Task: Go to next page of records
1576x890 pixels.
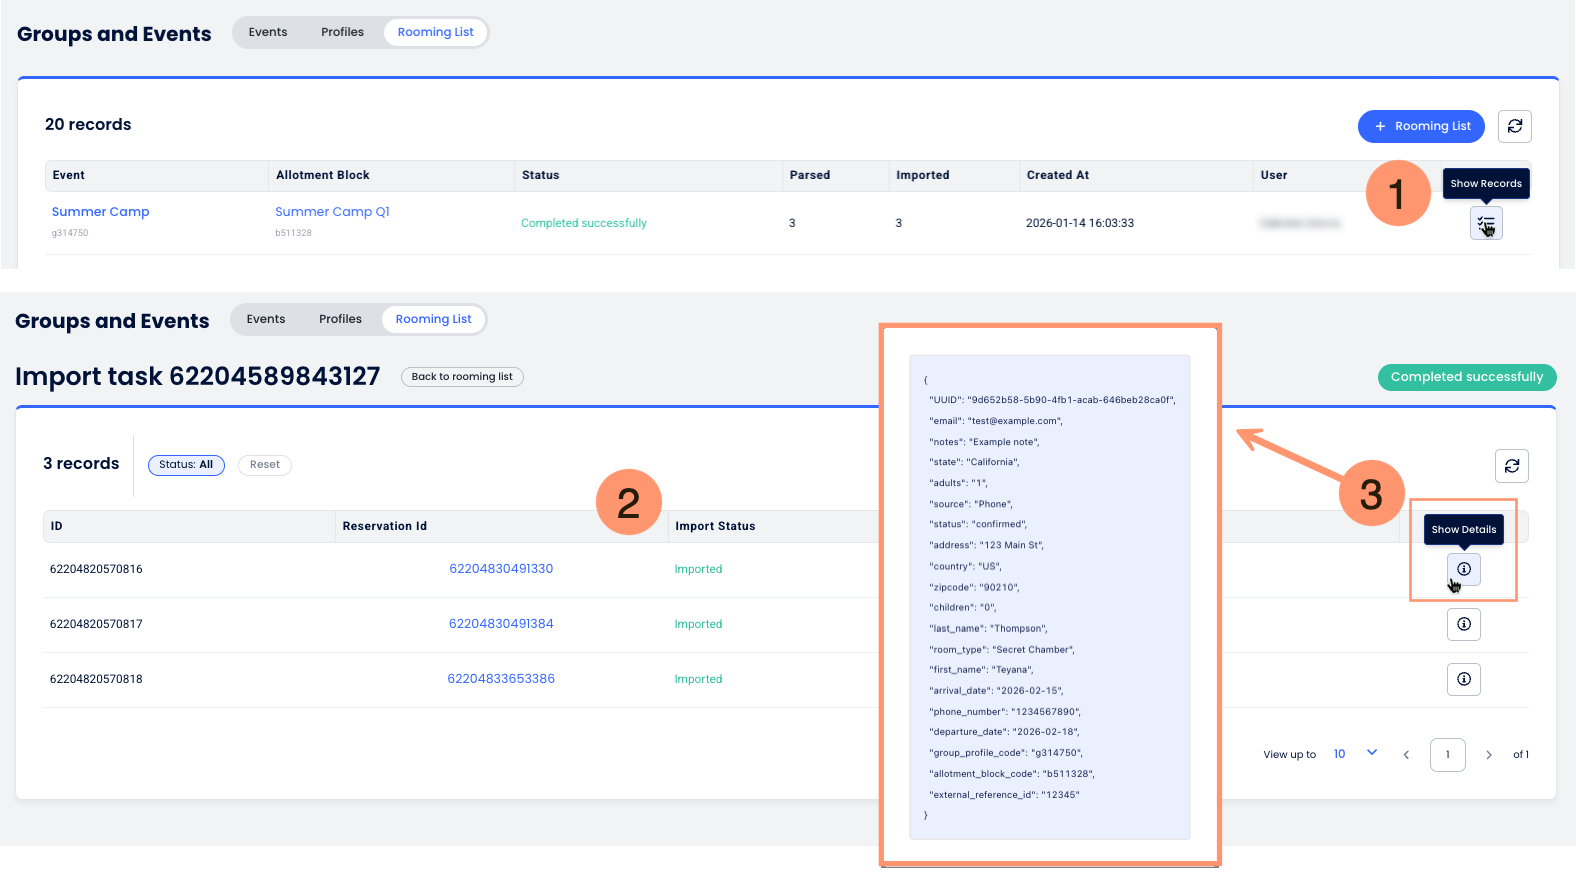Action: (x=1488, y=755)
